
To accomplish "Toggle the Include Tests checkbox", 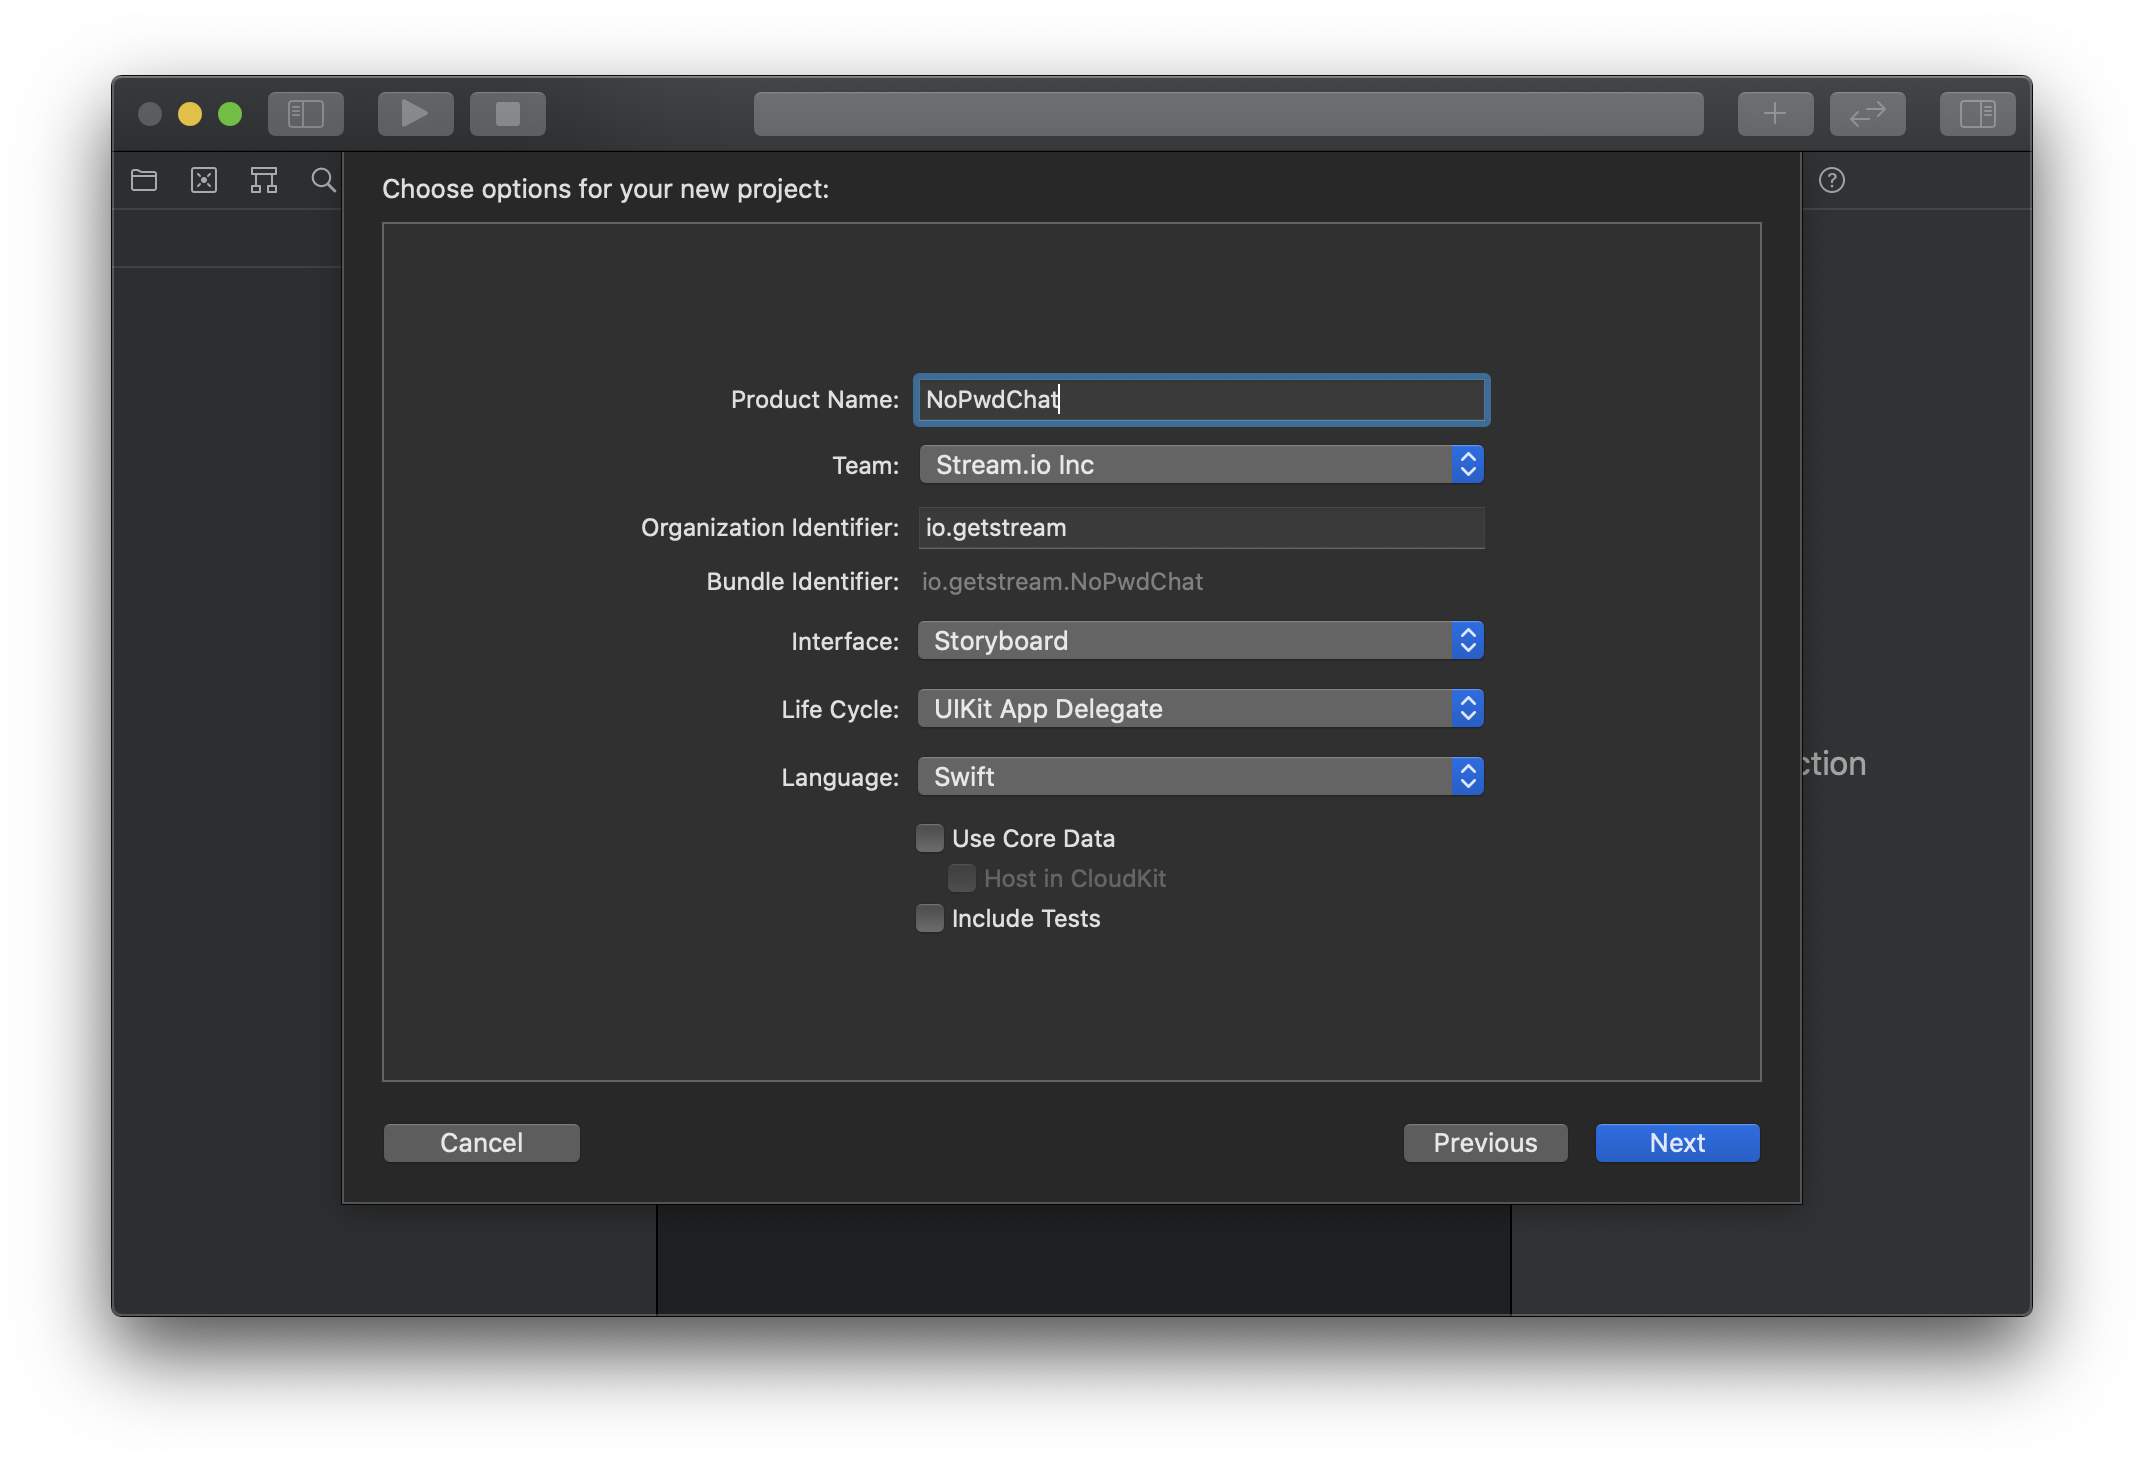I will 930,917.
